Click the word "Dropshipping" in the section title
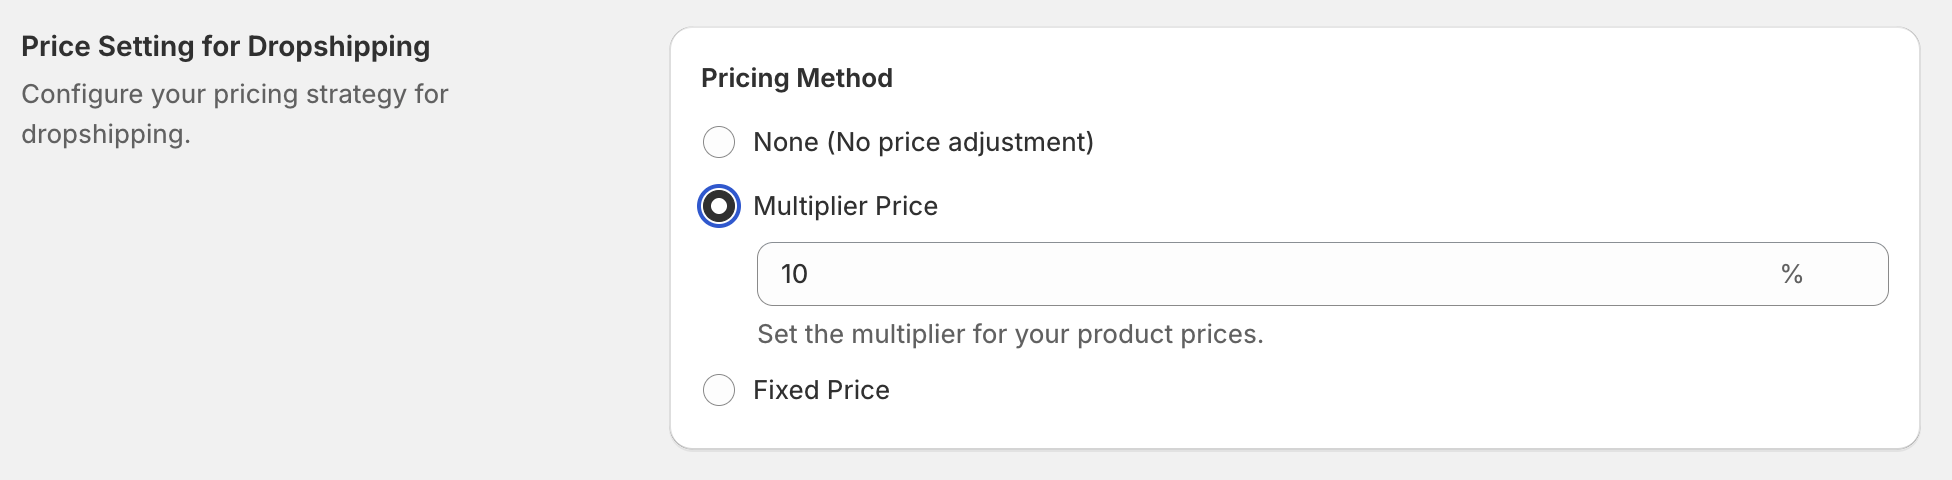1952x480 pixels. [338, 46]
